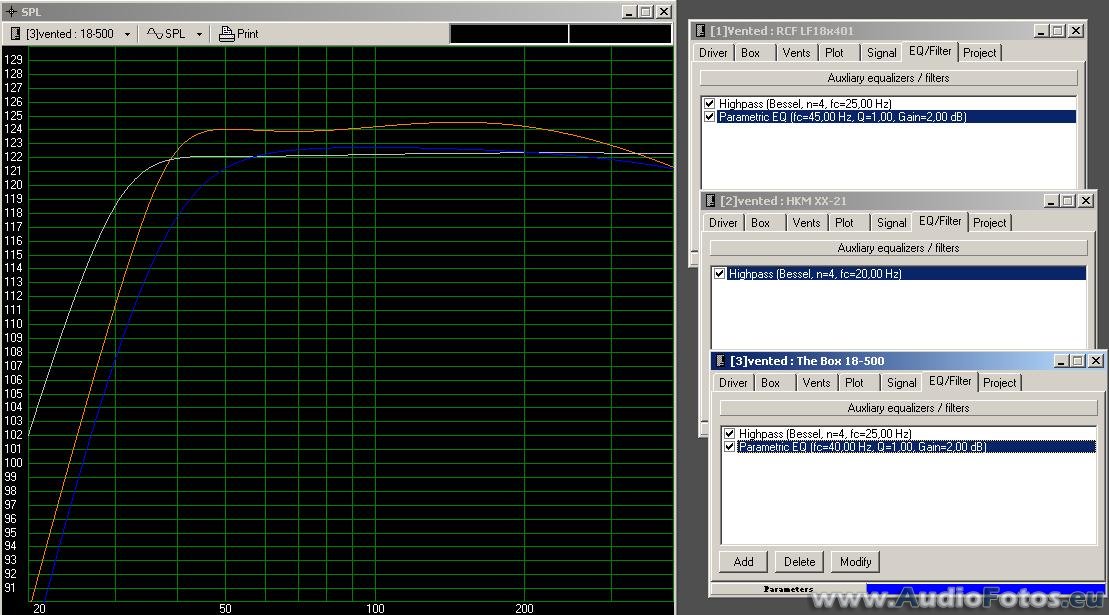Click RCF LF18x401 window title icon
This screenshot has width=1109, height=615.
click(700, 30)
